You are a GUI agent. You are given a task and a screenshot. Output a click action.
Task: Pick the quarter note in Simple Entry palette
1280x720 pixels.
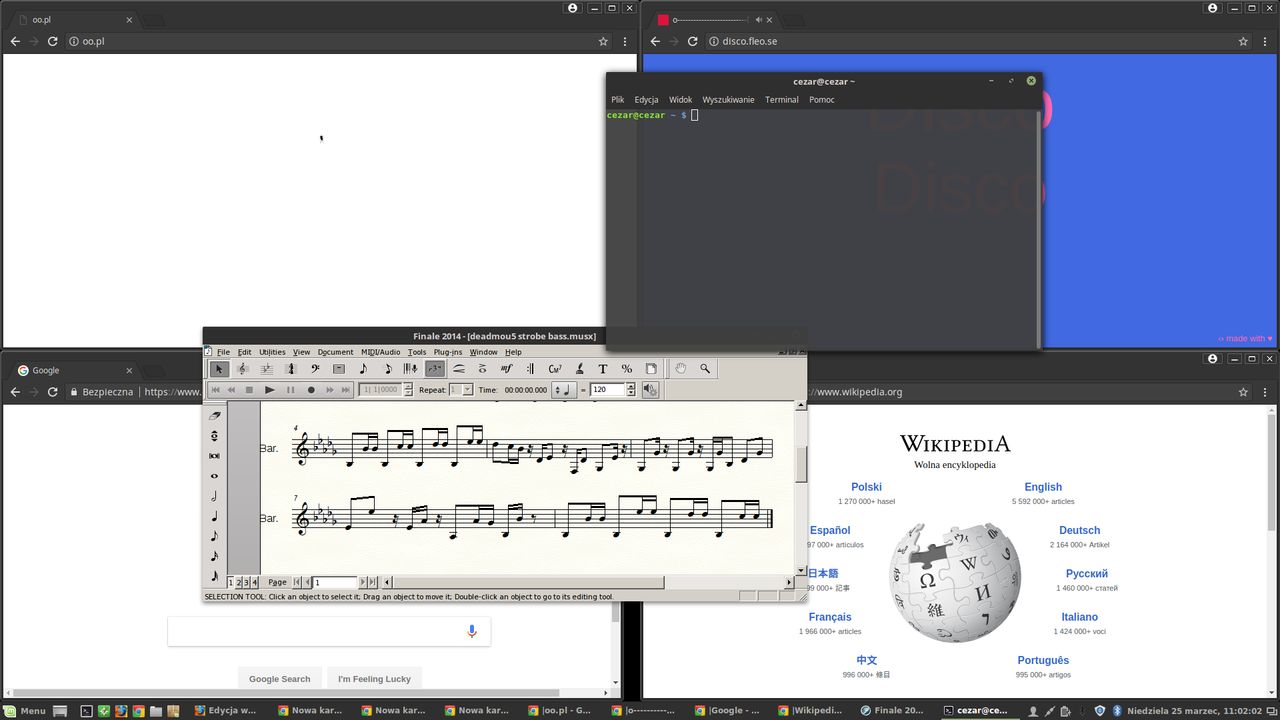click(x=215, y=516)
